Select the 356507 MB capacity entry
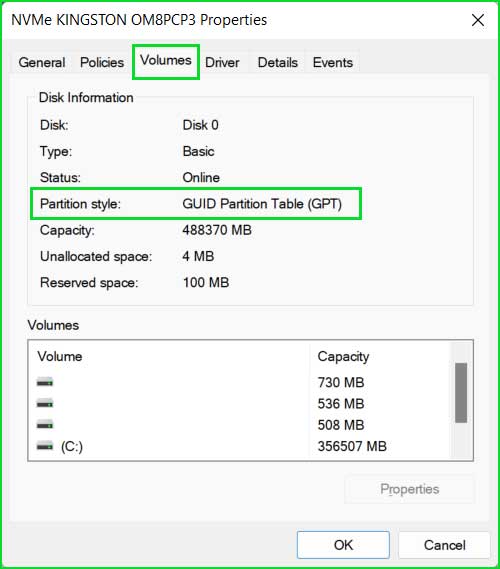The width and height of the screenshot is (500, 569). pyautogui.click(x=352, y=446)
